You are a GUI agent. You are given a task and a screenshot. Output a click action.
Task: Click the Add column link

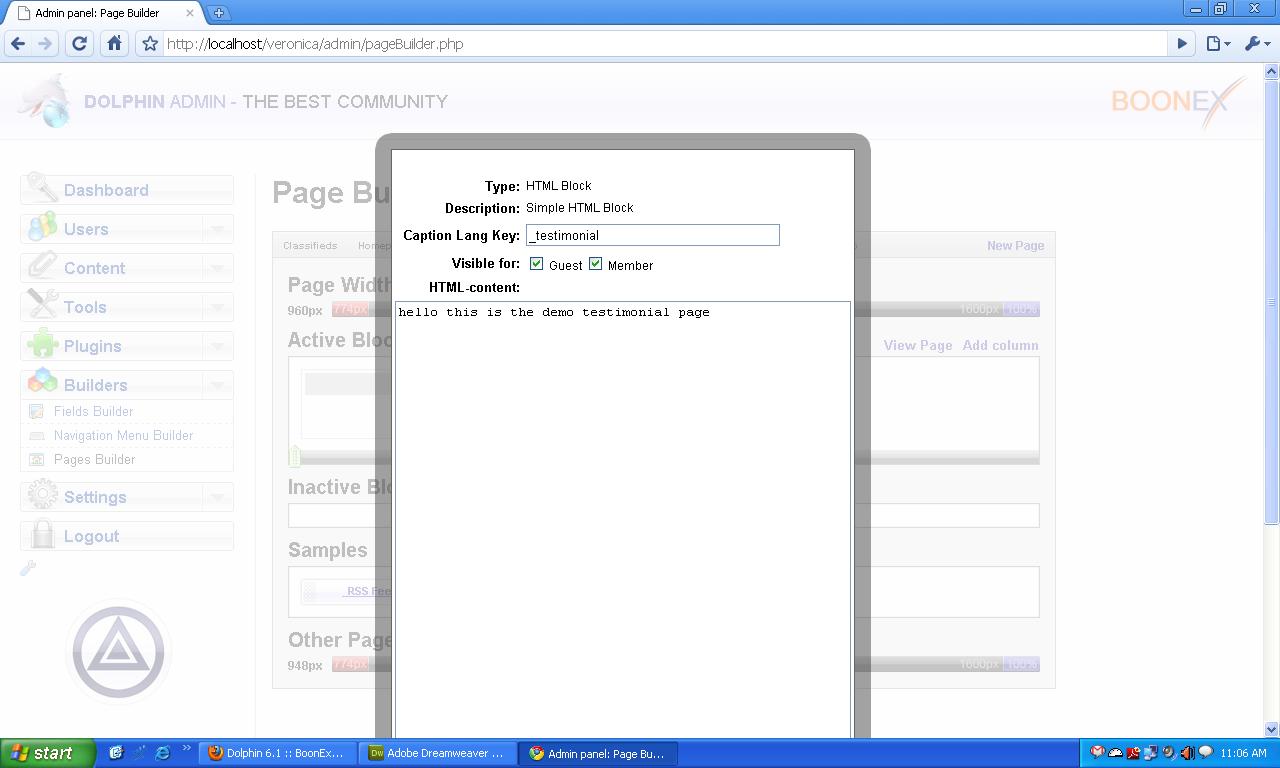point(1000,345)
